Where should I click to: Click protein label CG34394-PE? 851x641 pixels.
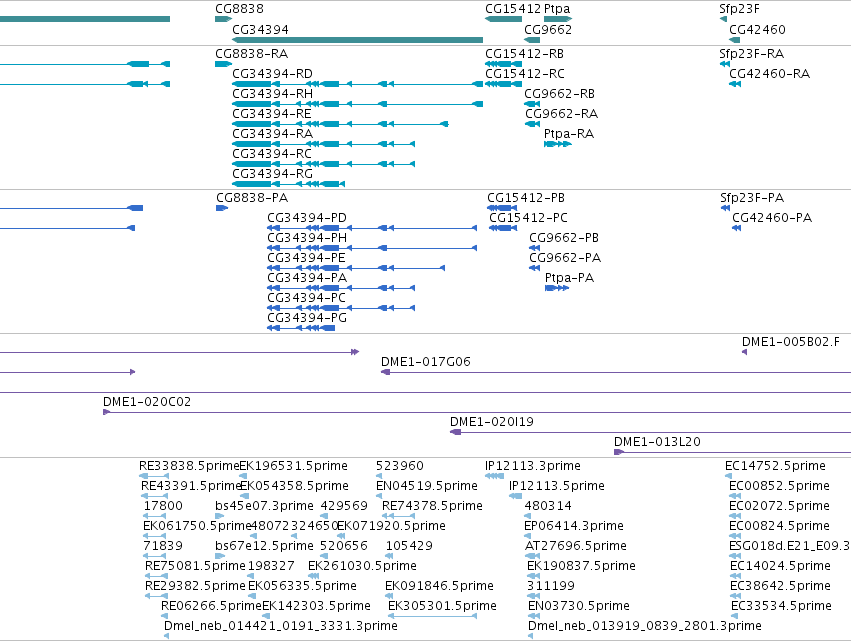[306, 258]
